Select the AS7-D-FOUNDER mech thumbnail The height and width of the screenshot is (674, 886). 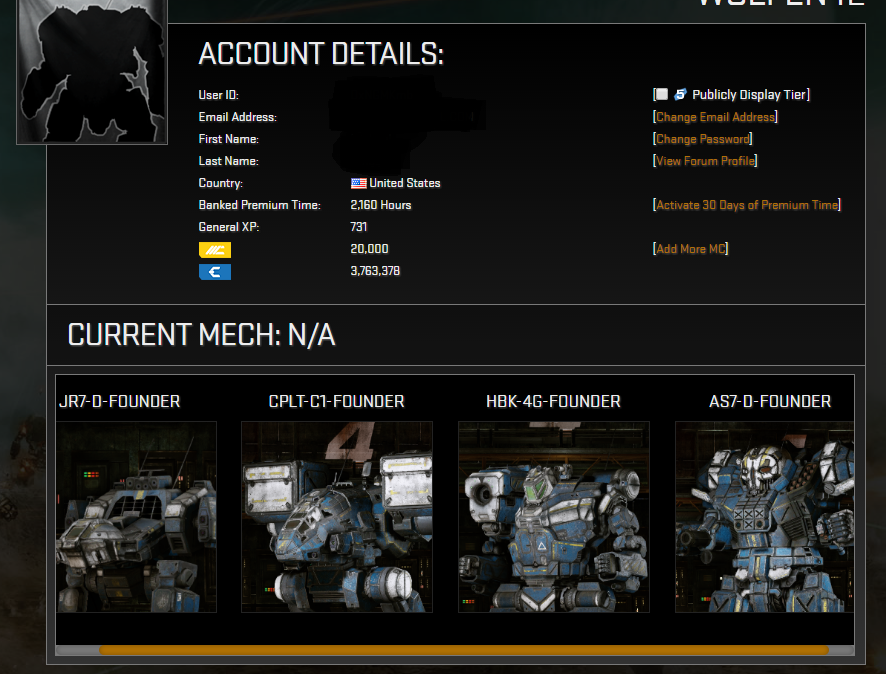click(765, 517)
